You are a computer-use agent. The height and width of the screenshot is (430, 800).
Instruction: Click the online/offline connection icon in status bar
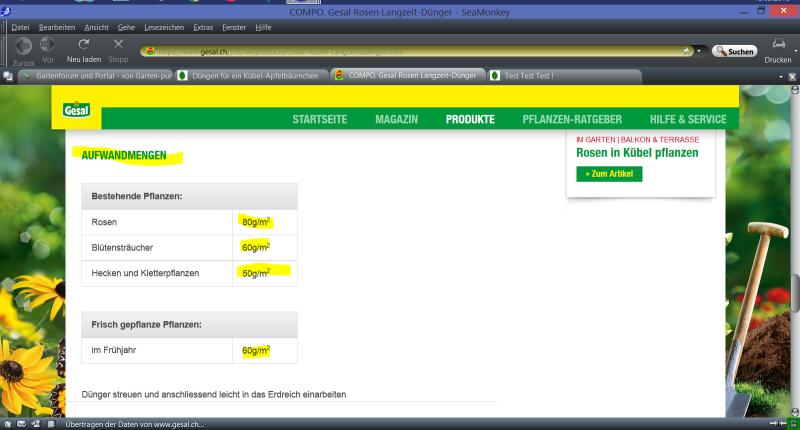click(778, 423)
